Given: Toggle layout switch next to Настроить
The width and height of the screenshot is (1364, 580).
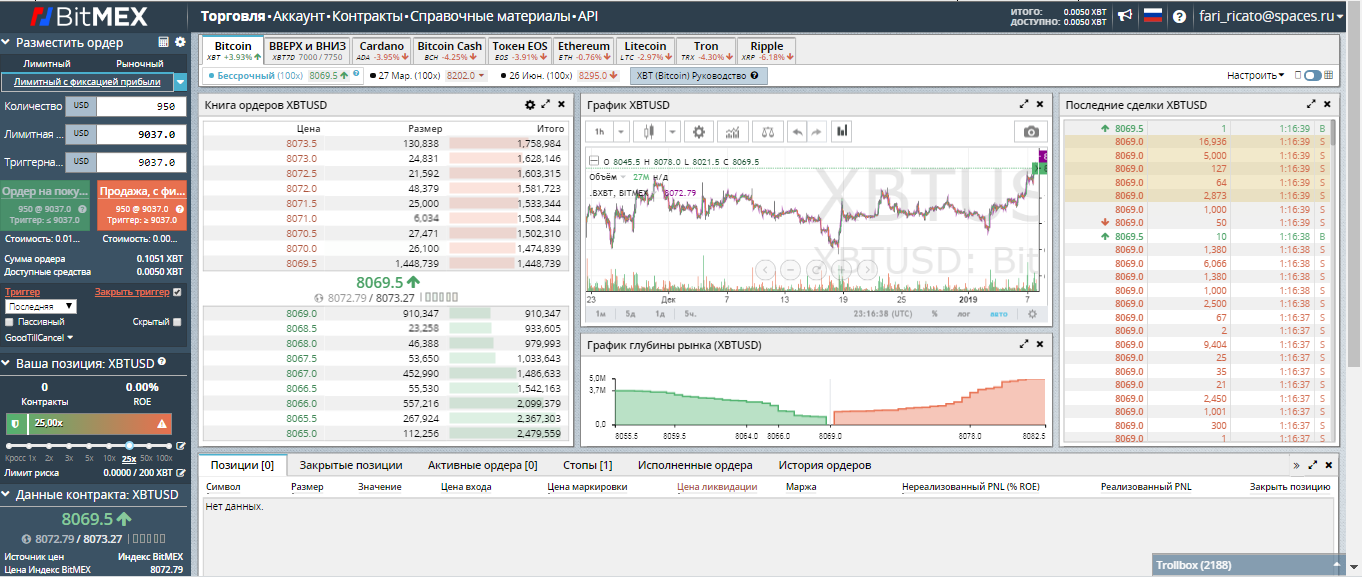Looking at the screenshot, I should 1312,75.
